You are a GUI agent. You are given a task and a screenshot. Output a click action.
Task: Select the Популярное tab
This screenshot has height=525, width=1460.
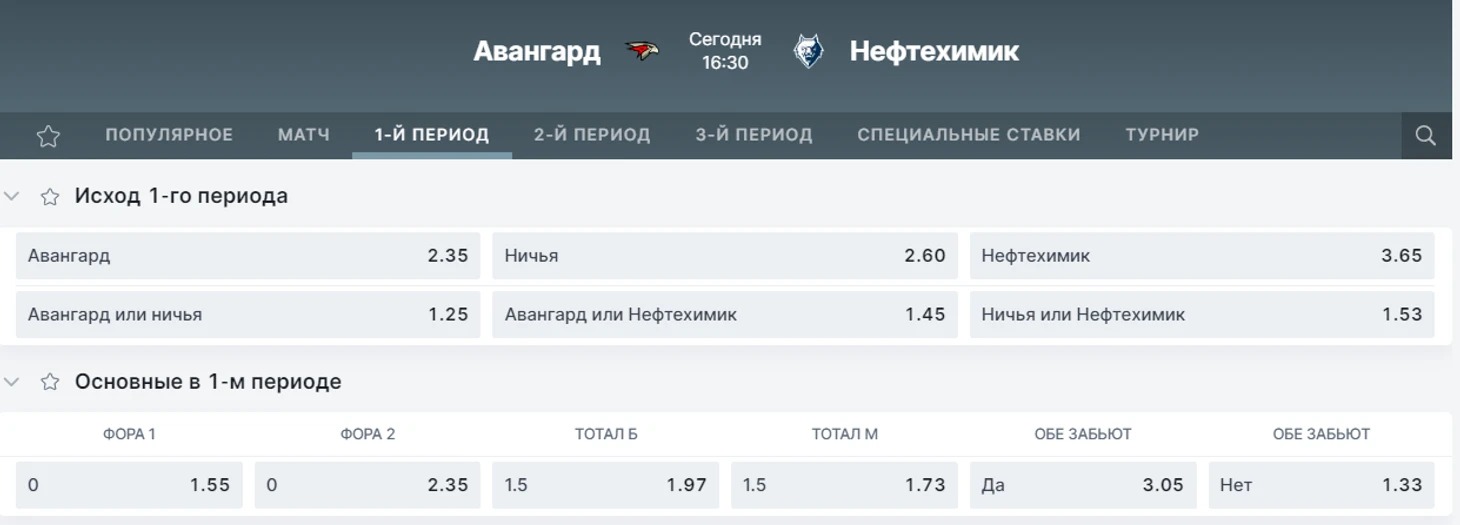(169, 135)
